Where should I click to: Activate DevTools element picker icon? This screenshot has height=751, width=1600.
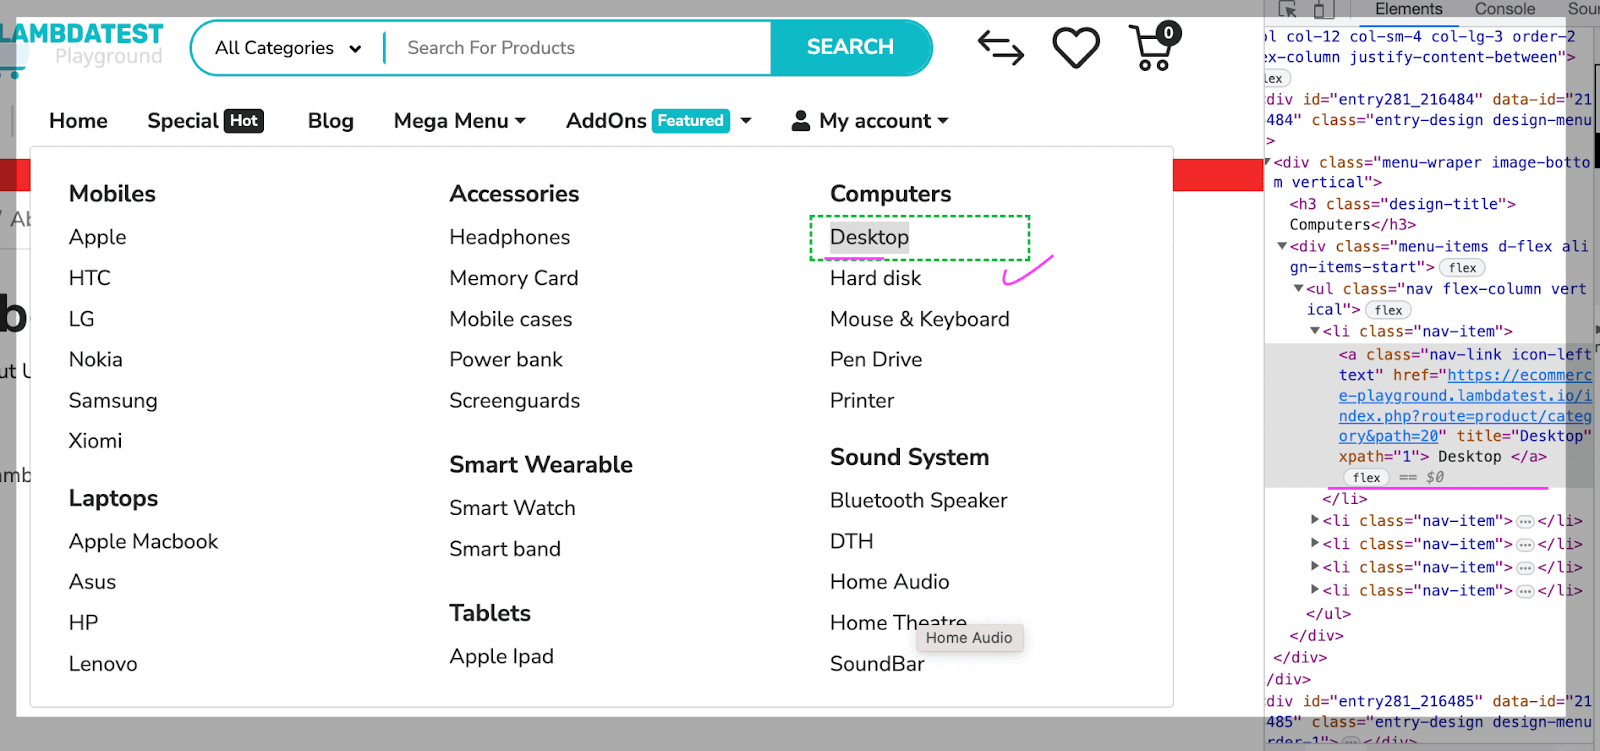pyautogui.click(x=1287, y=10)
